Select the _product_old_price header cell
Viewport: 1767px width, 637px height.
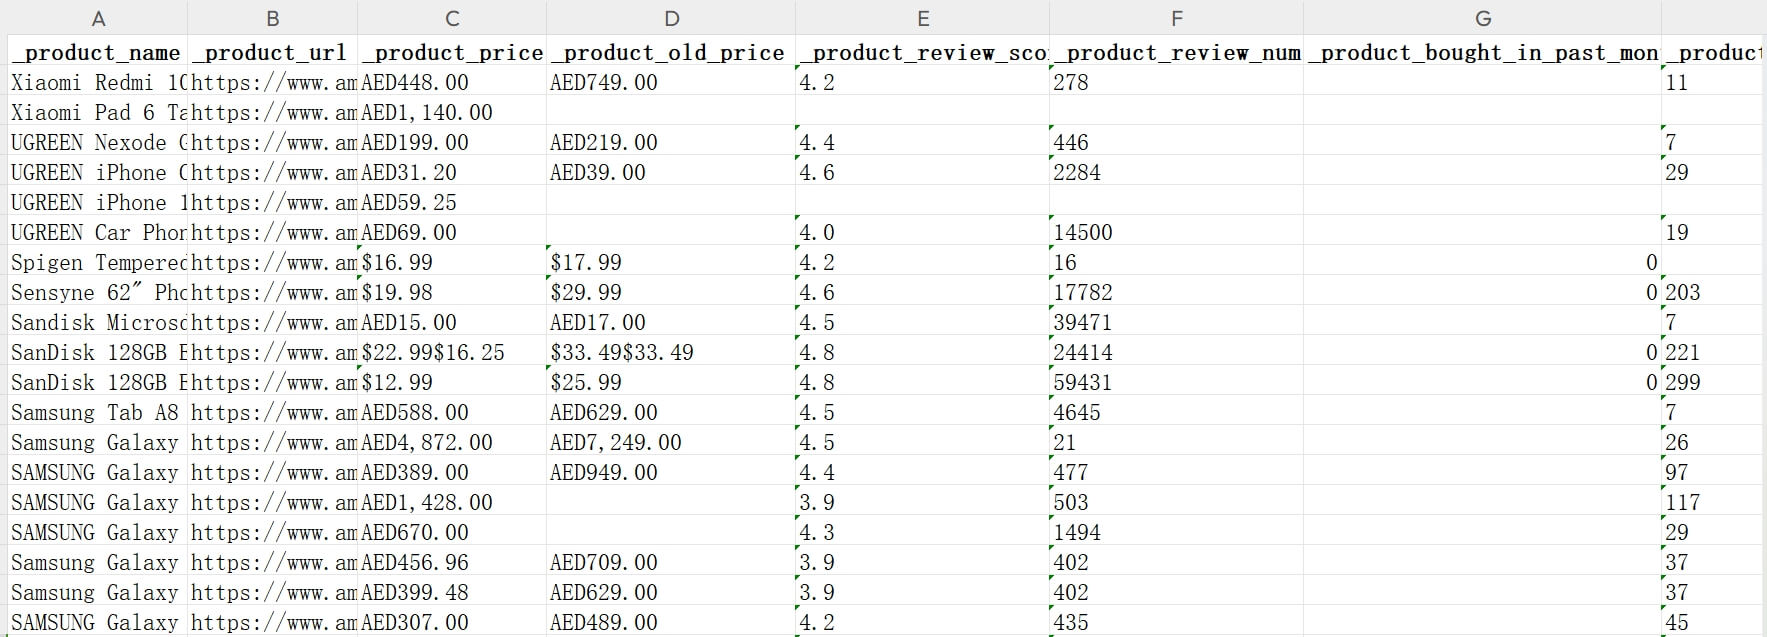pyautogui.click(x=672, y=52)
